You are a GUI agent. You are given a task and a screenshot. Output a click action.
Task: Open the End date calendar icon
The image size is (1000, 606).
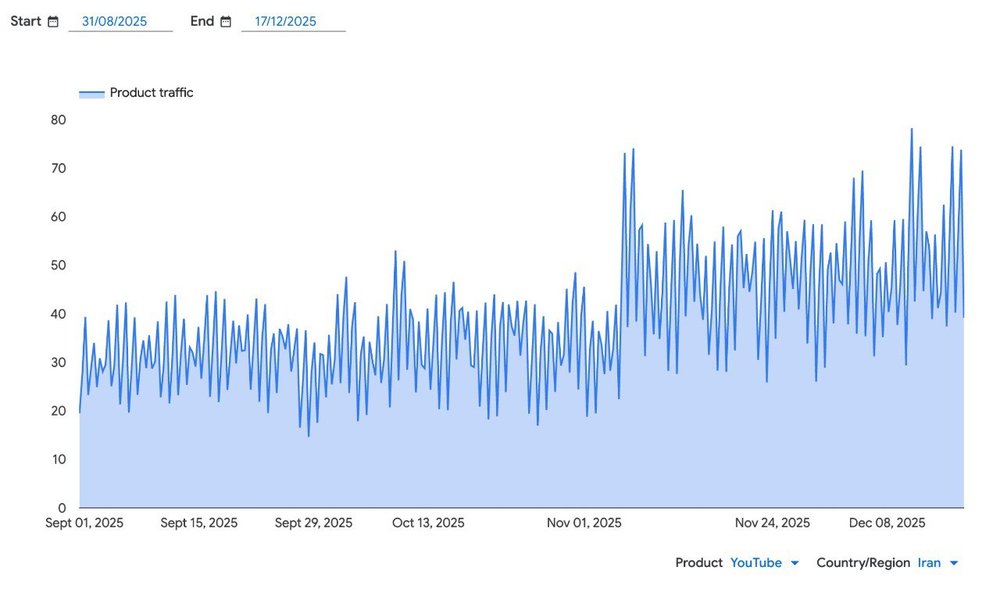point(226,21)
